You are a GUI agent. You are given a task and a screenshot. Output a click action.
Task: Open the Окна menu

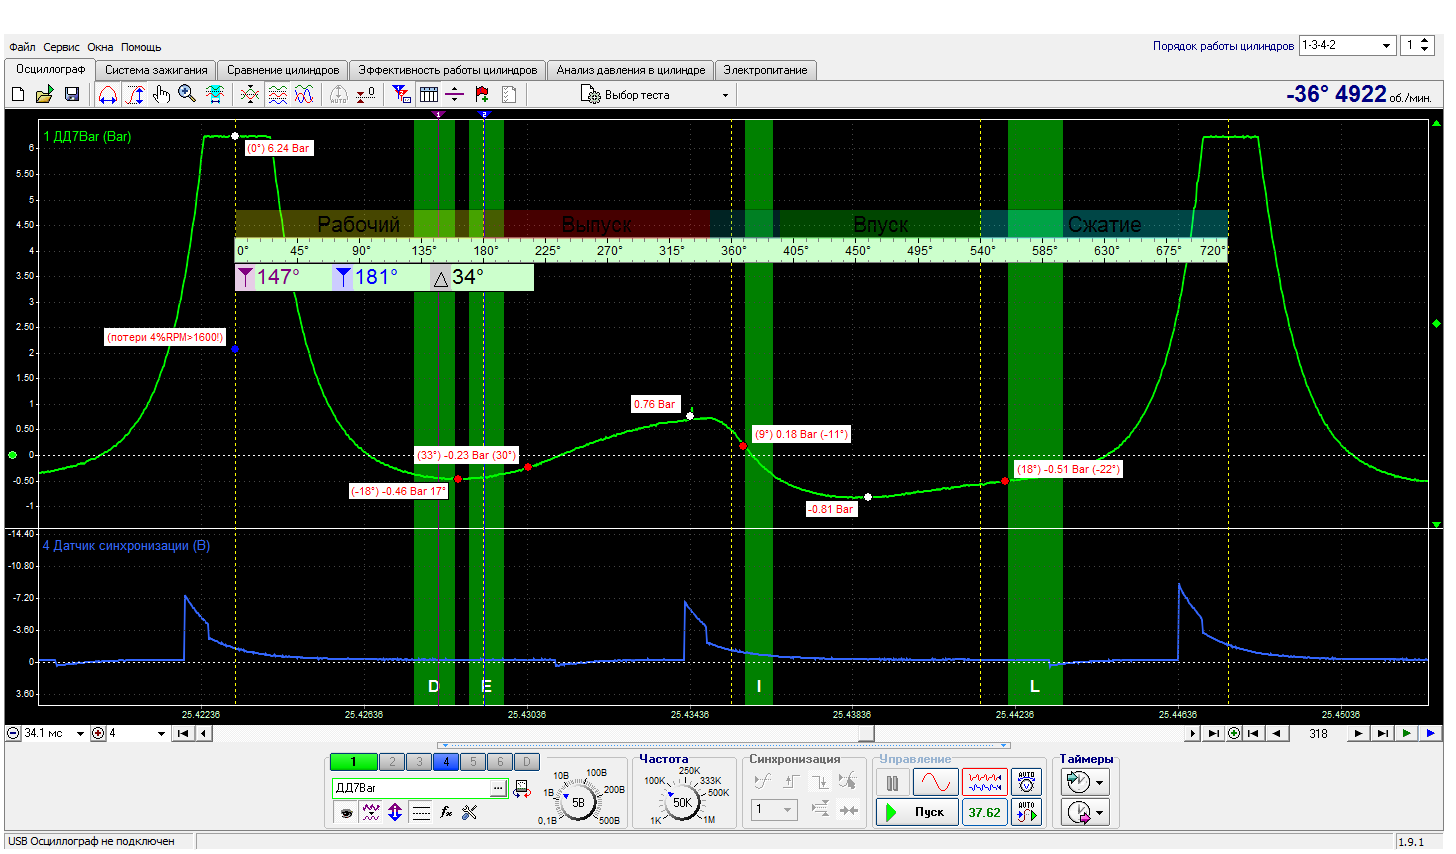click(100, 47)
